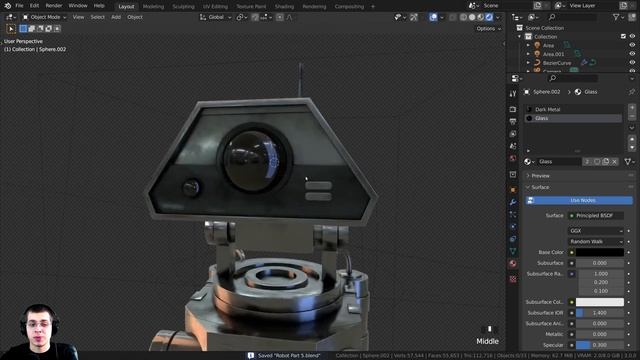Open the viewport Add menu
This screenshot has height=360, width=640.
116,17
